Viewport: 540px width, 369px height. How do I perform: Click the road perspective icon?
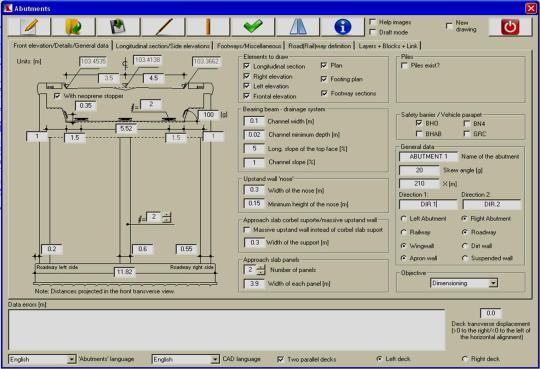click(298, 27)
